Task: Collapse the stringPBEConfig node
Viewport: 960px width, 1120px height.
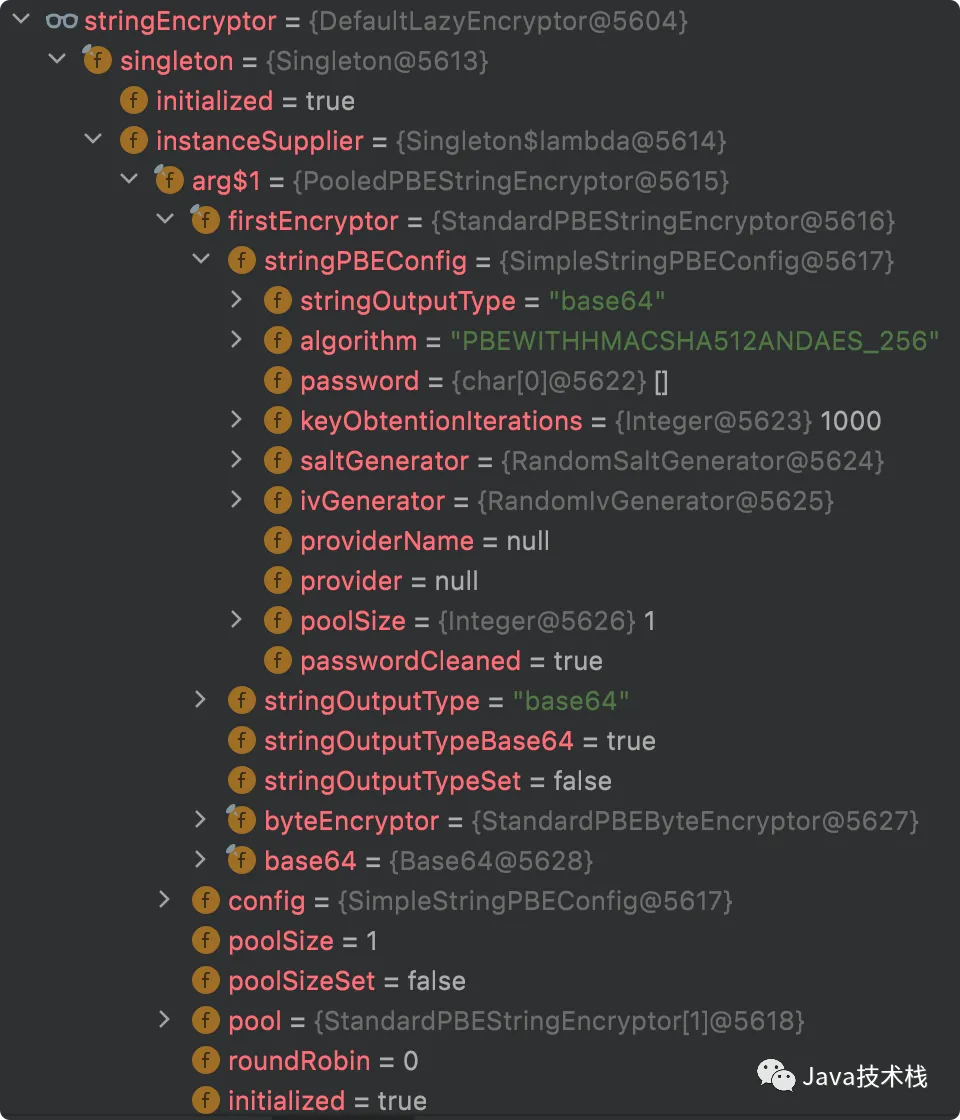Action: pyautogui.click(x=200, y=258)
